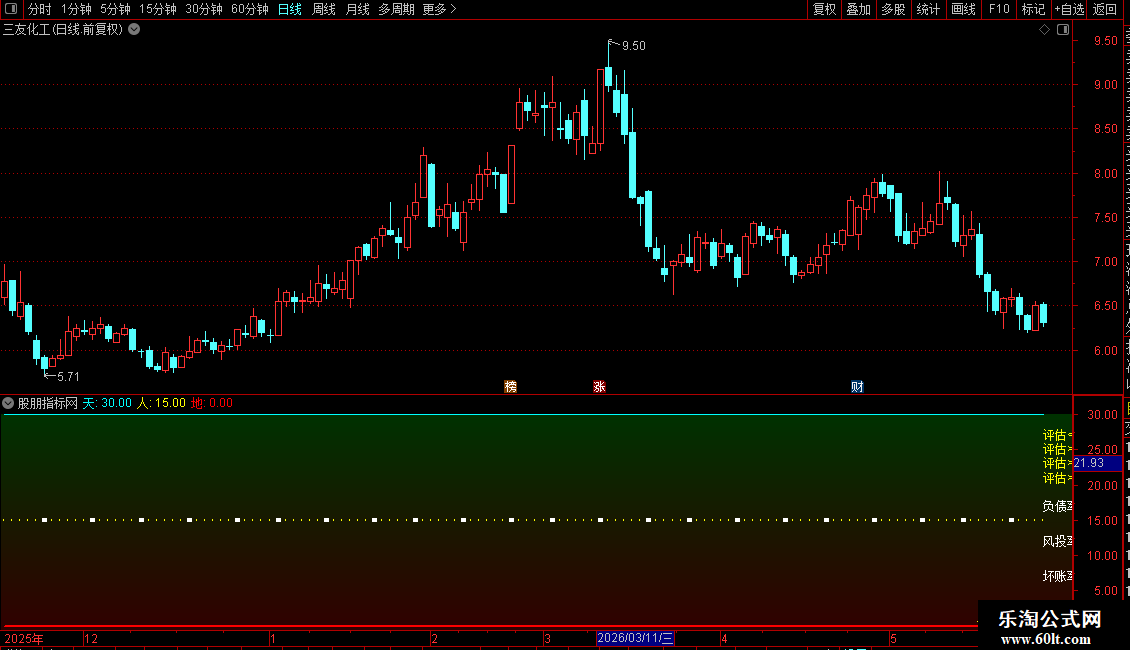The width and height of the screenshot is (1130, 650).
Task: Click the 叠加 overlay button
Action: pyautogui.click(x=859, y=9)
